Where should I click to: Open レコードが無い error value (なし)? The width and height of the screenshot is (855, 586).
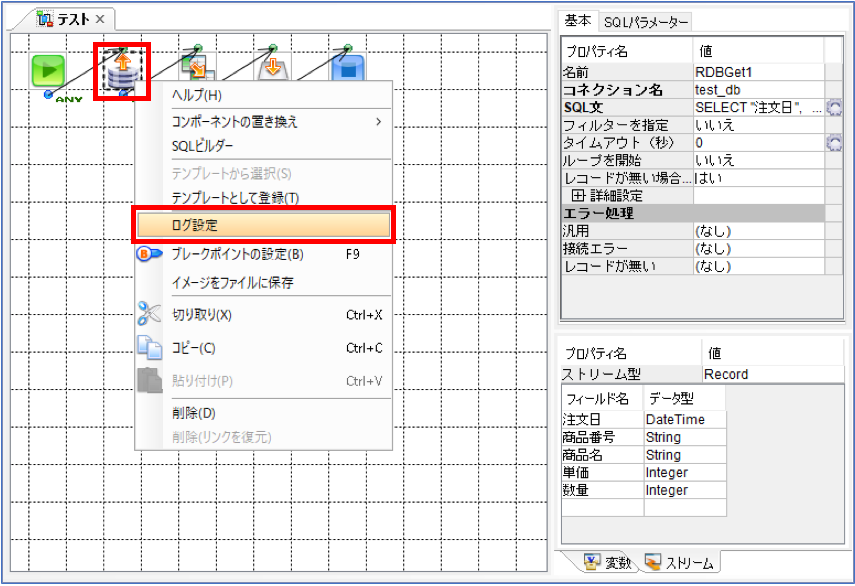click(759, 266)
